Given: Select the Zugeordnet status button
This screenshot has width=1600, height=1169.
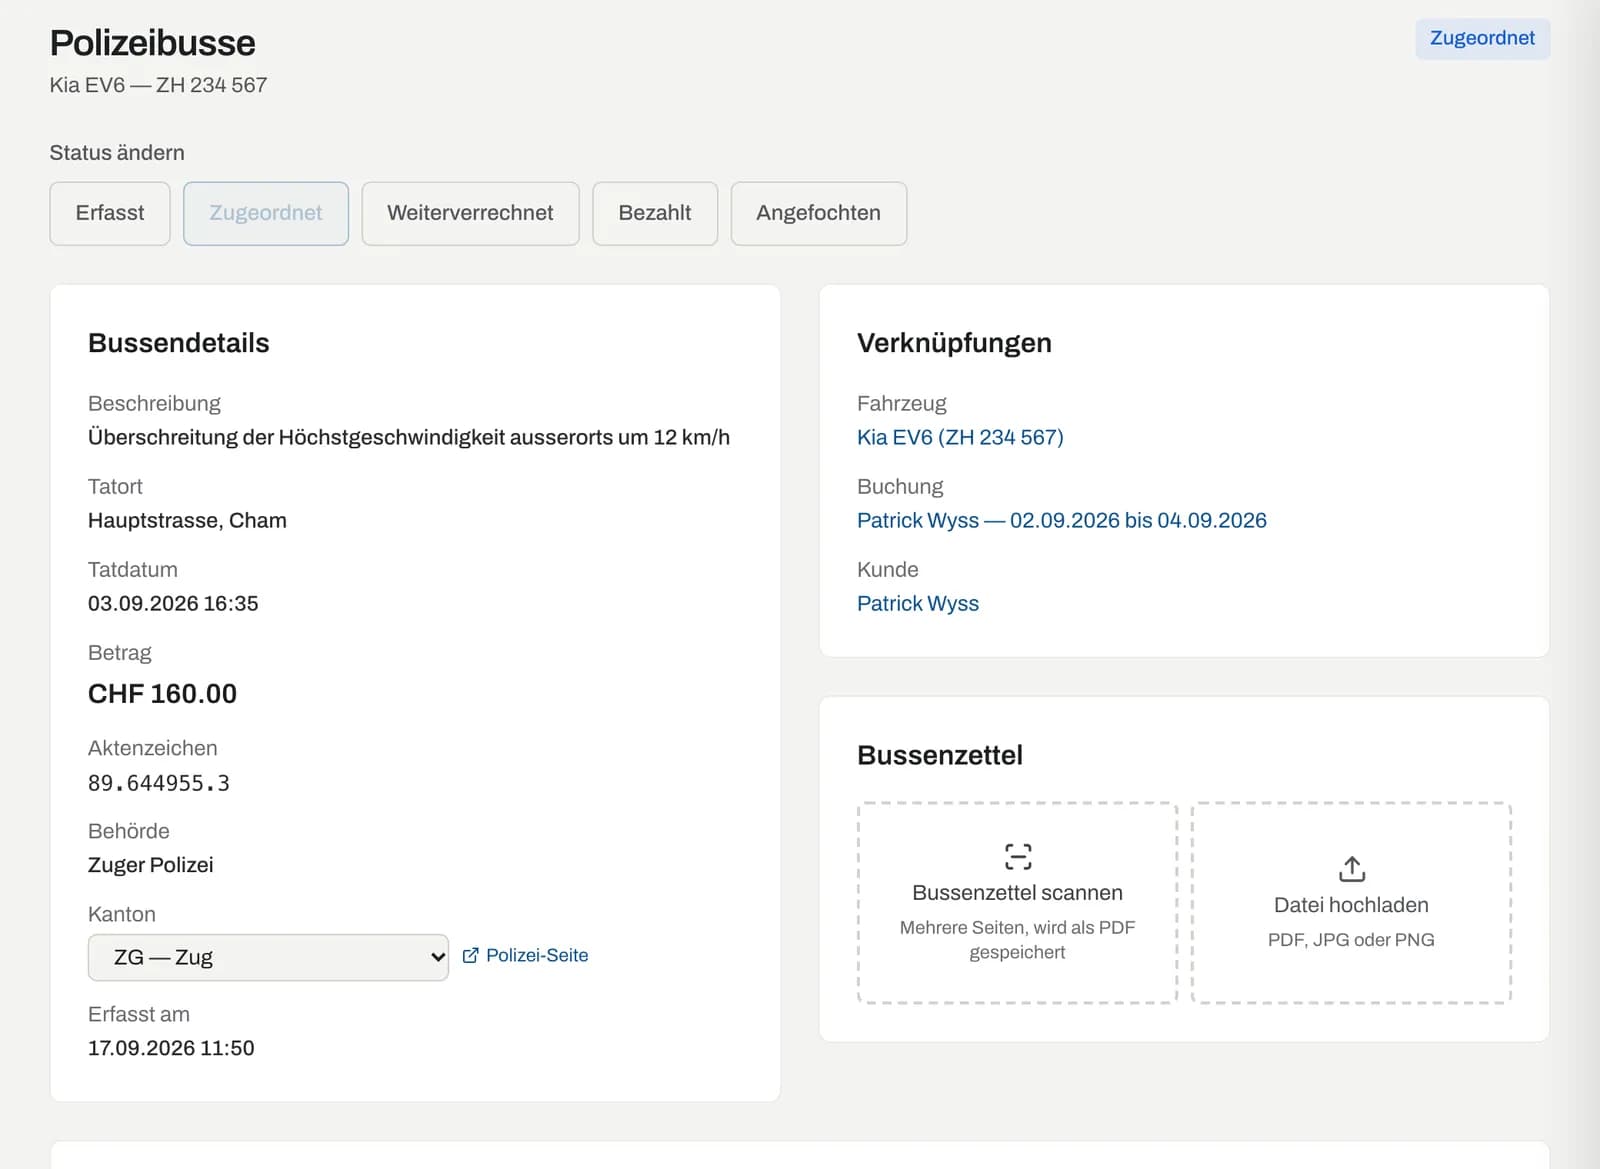Looking at the screenshot, I should (x=266, y=213).
